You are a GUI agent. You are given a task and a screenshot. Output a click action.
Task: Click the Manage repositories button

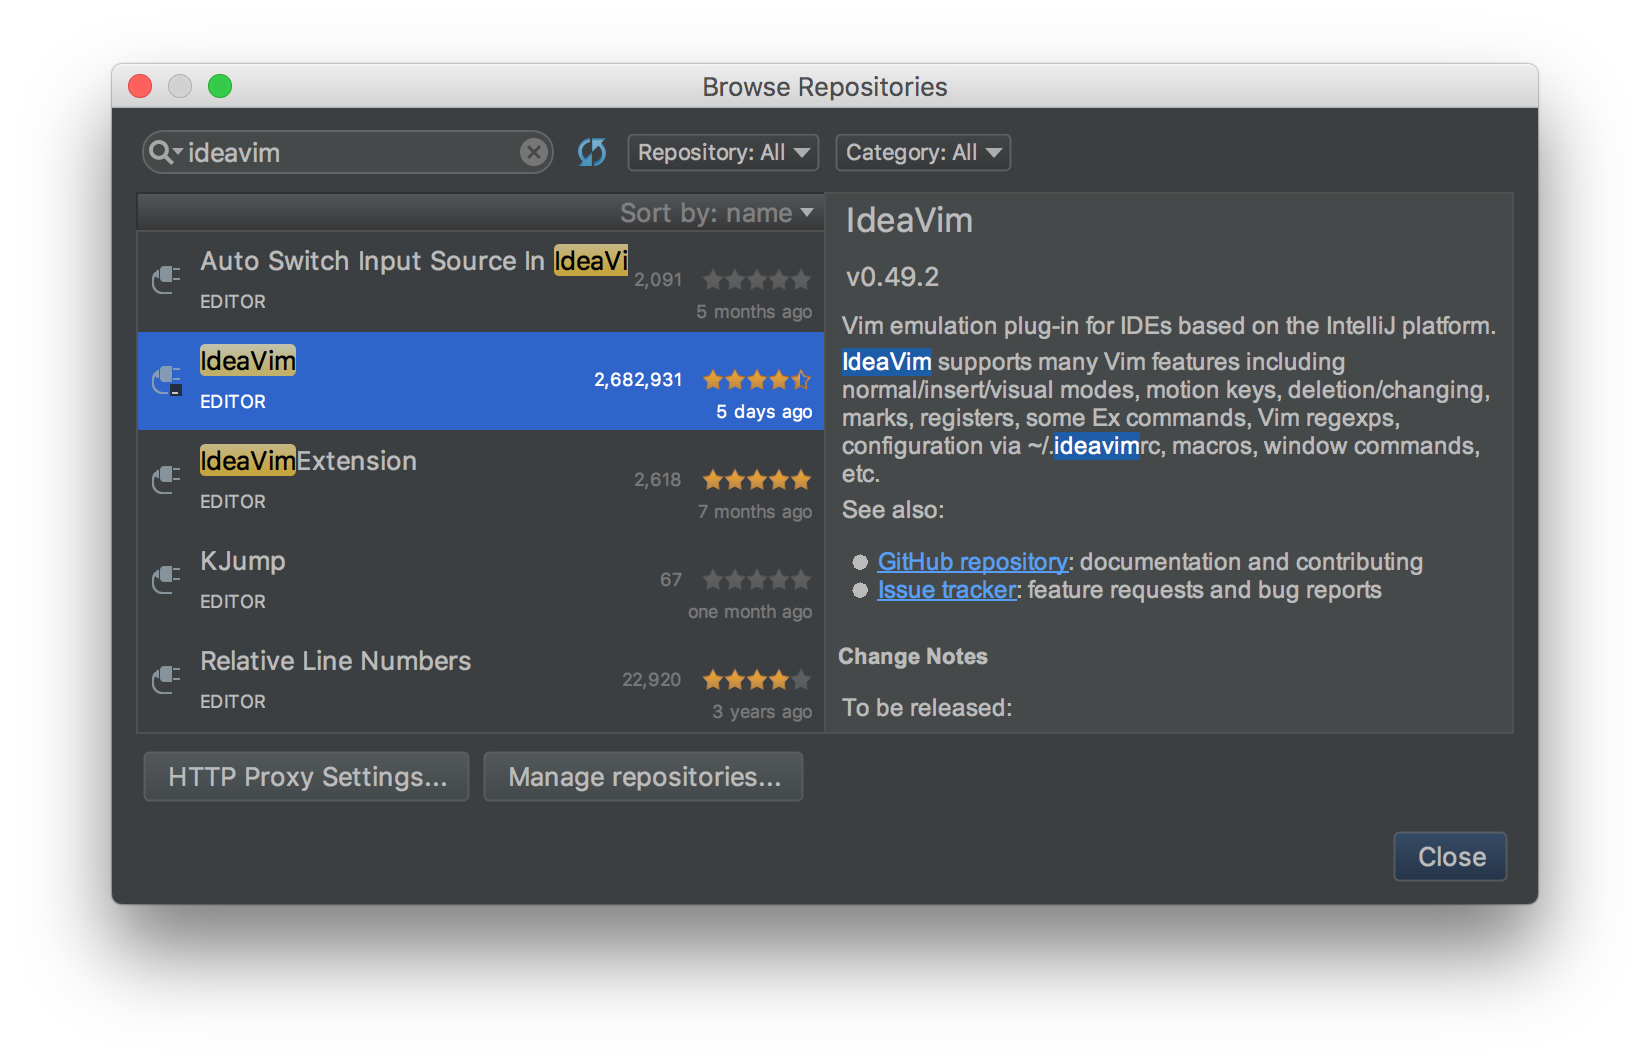tap(643, 777)
